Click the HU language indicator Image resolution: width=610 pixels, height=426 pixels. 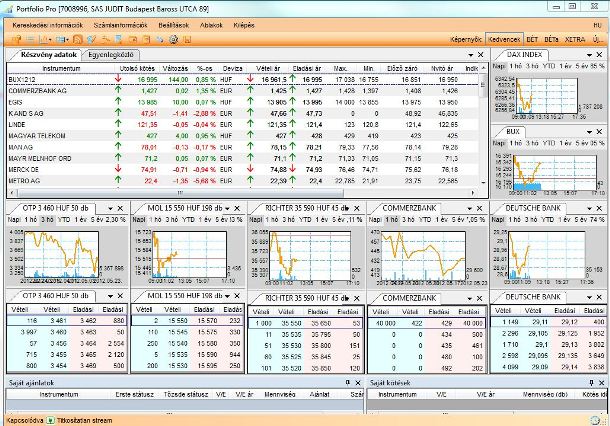click(x=598, y=25)
